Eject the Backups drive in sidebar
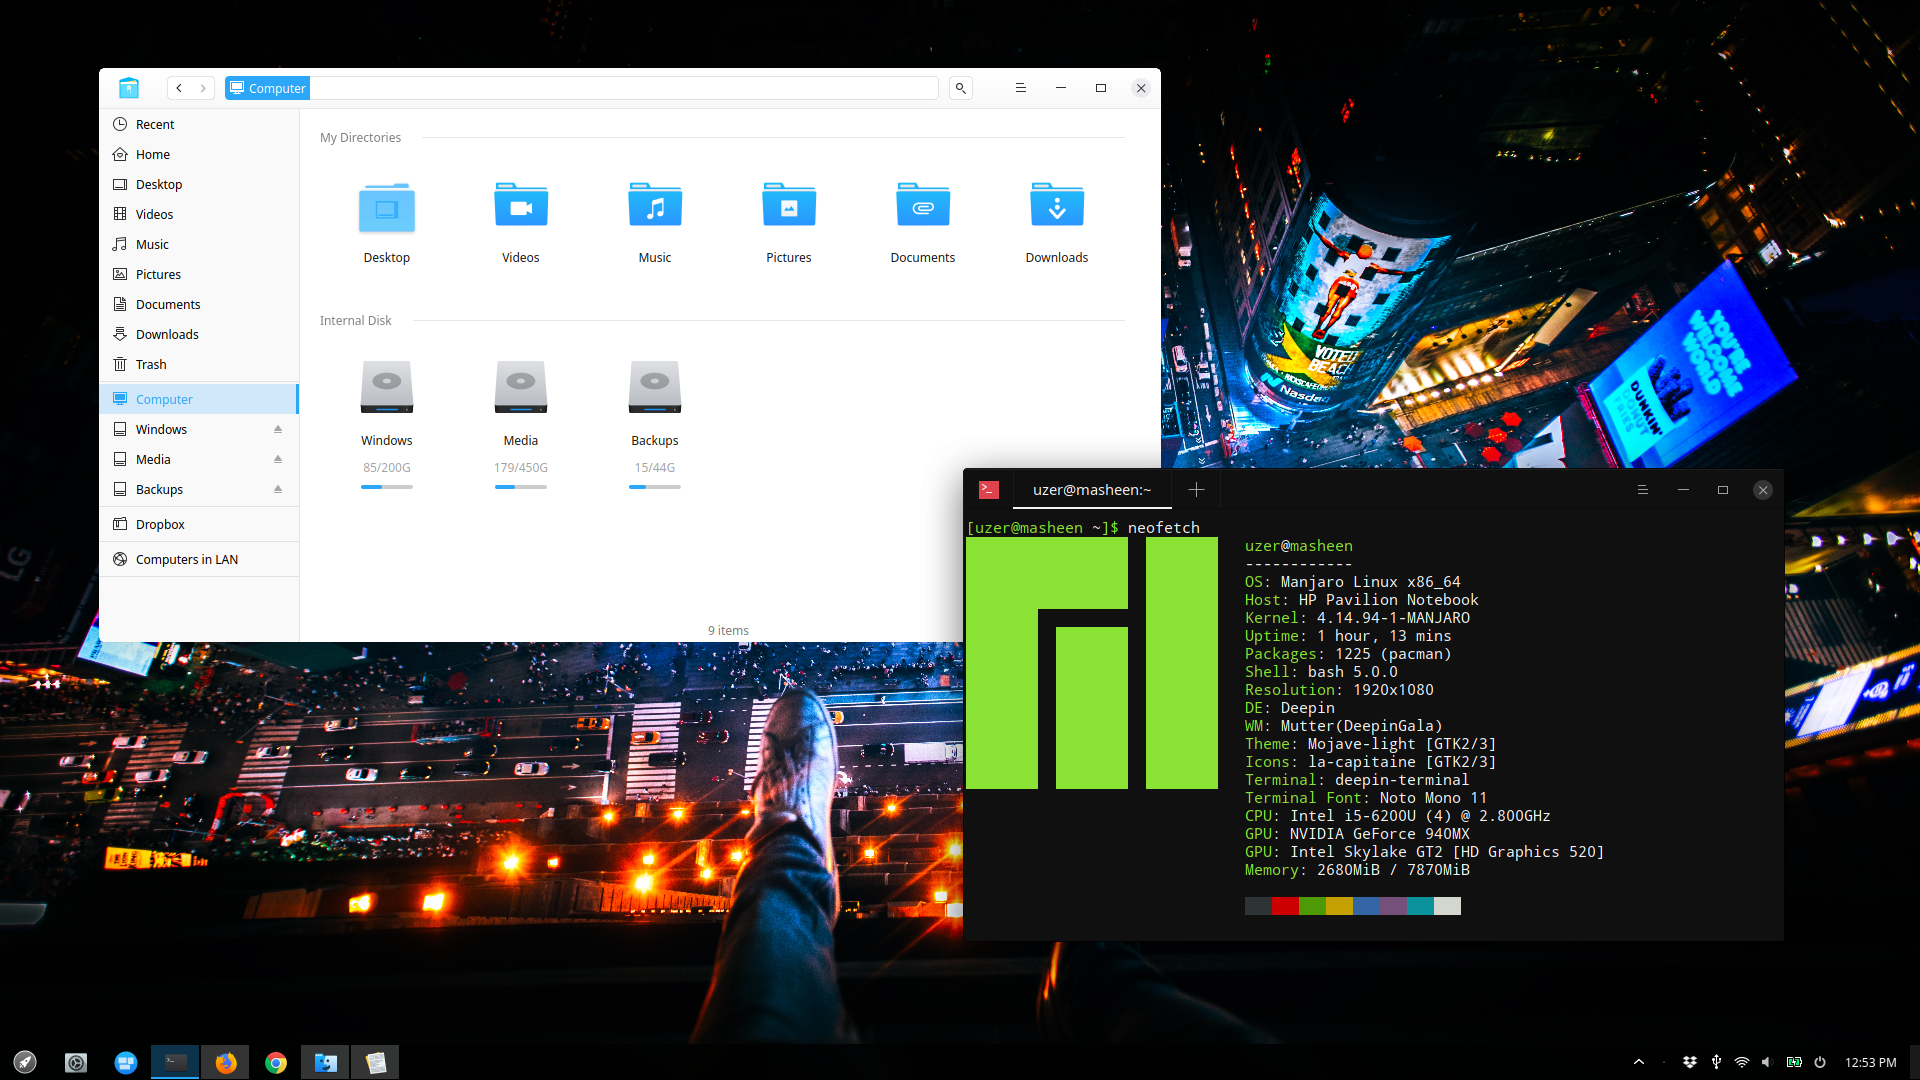 tap(278, 489)
